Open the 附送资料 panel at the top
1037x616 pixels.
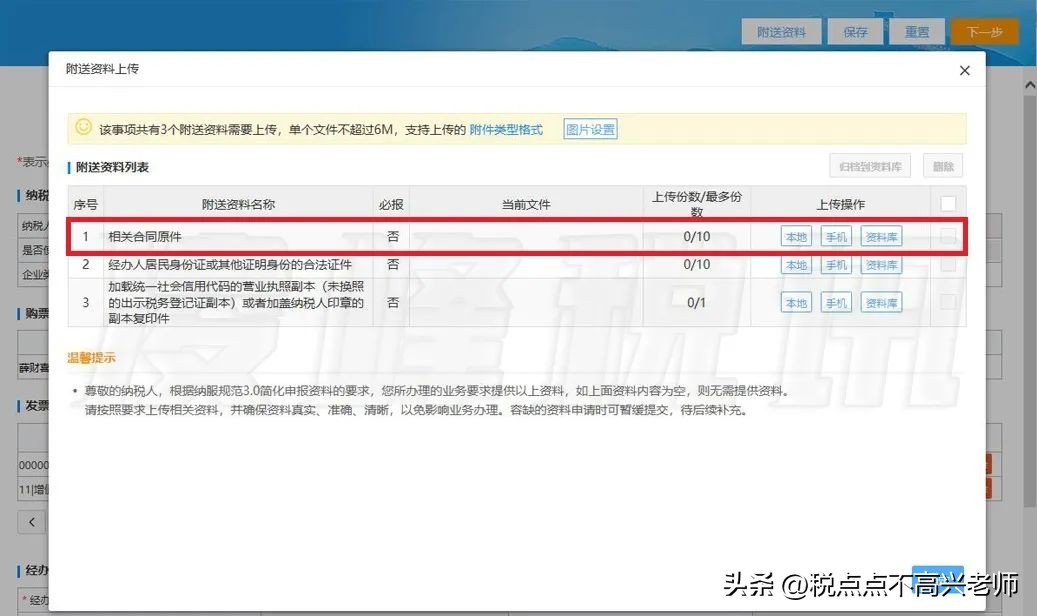pyautogui.click(x=781, y=30)
